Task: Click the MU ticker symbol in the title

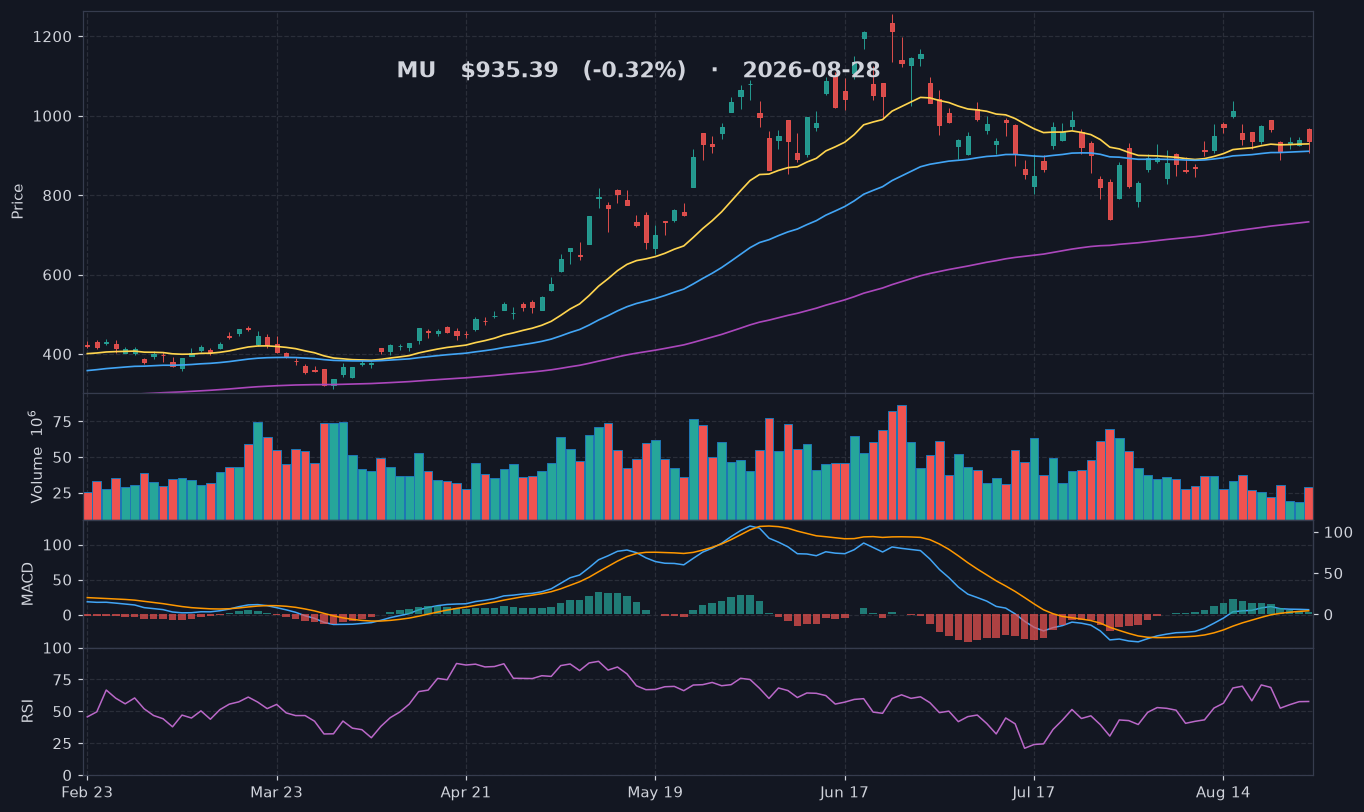Action: [x=416, y=71]
